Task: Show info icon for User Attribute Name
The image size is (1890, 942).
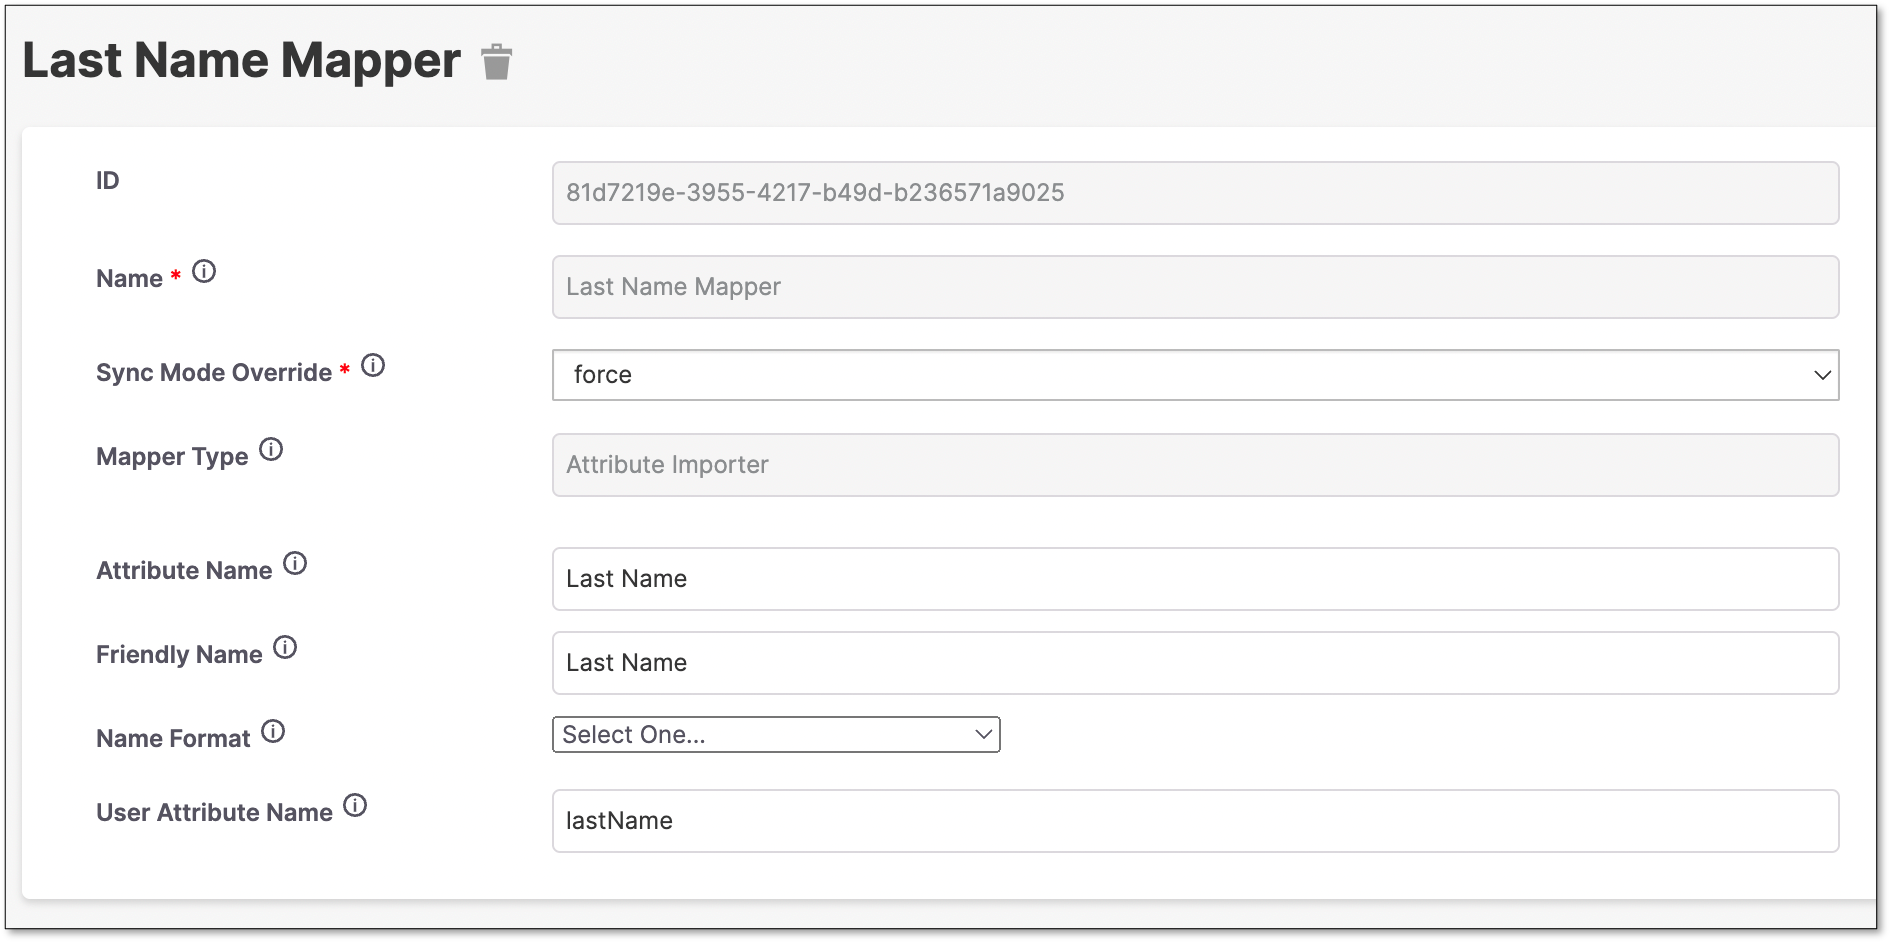Action: [x=355, y=806]
